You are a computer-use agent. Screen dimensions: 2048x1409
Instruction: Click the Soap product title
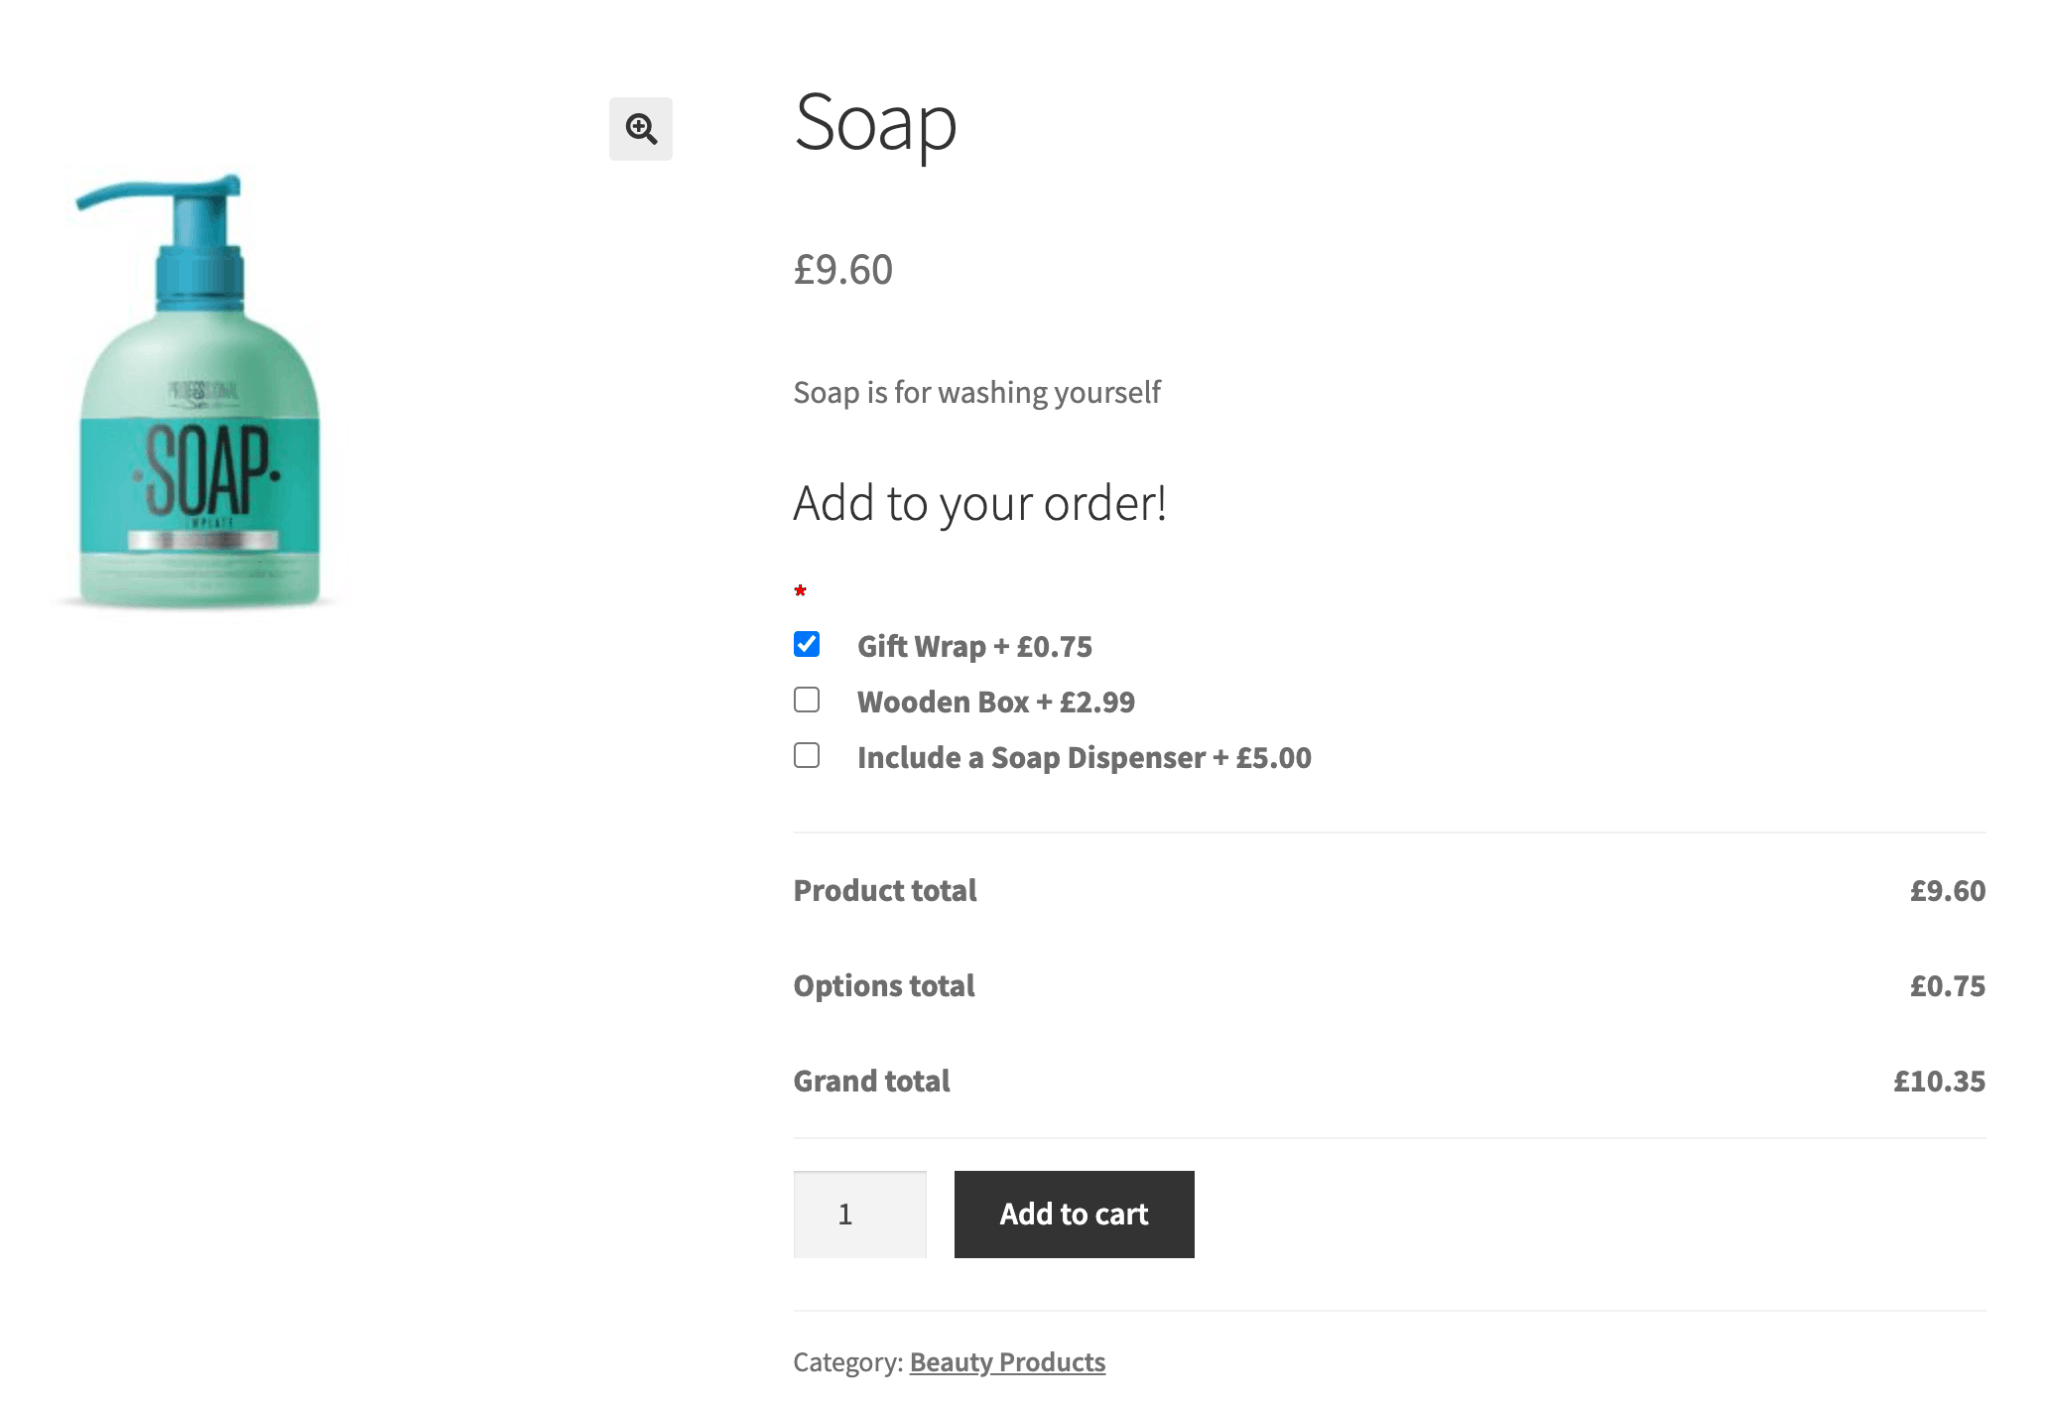click(x=874, y=124)
